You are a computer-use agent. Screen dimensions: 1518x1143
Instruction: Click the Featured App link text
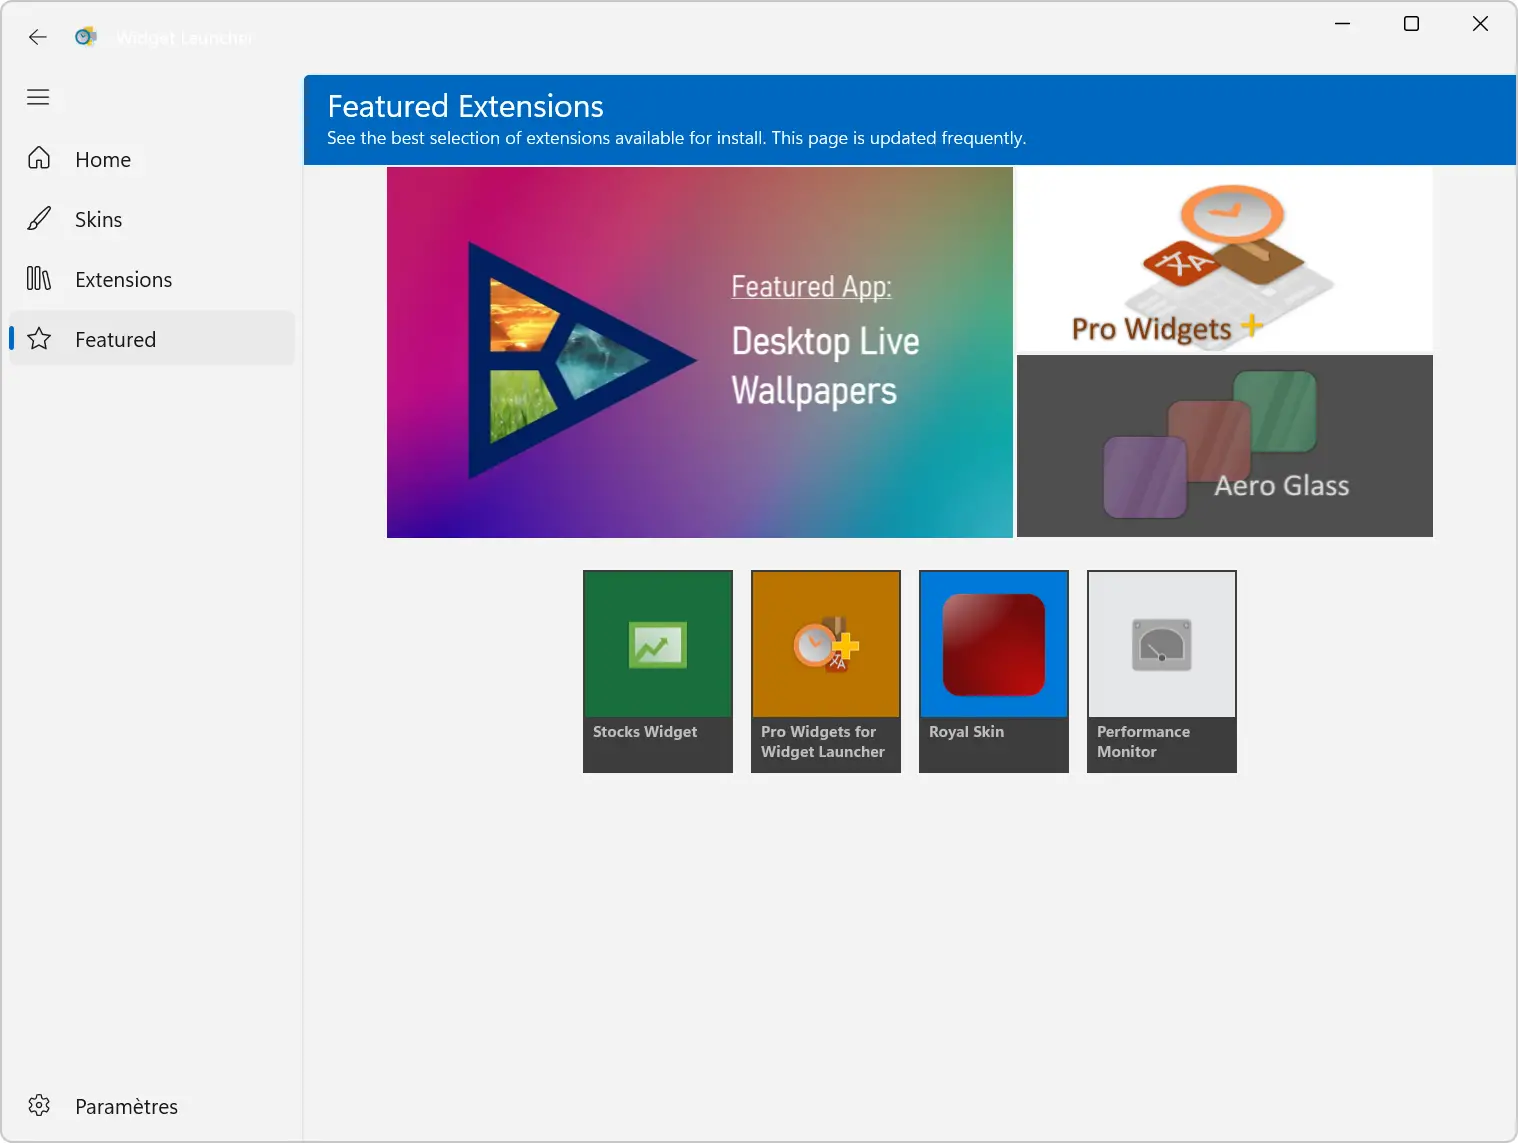811,287
